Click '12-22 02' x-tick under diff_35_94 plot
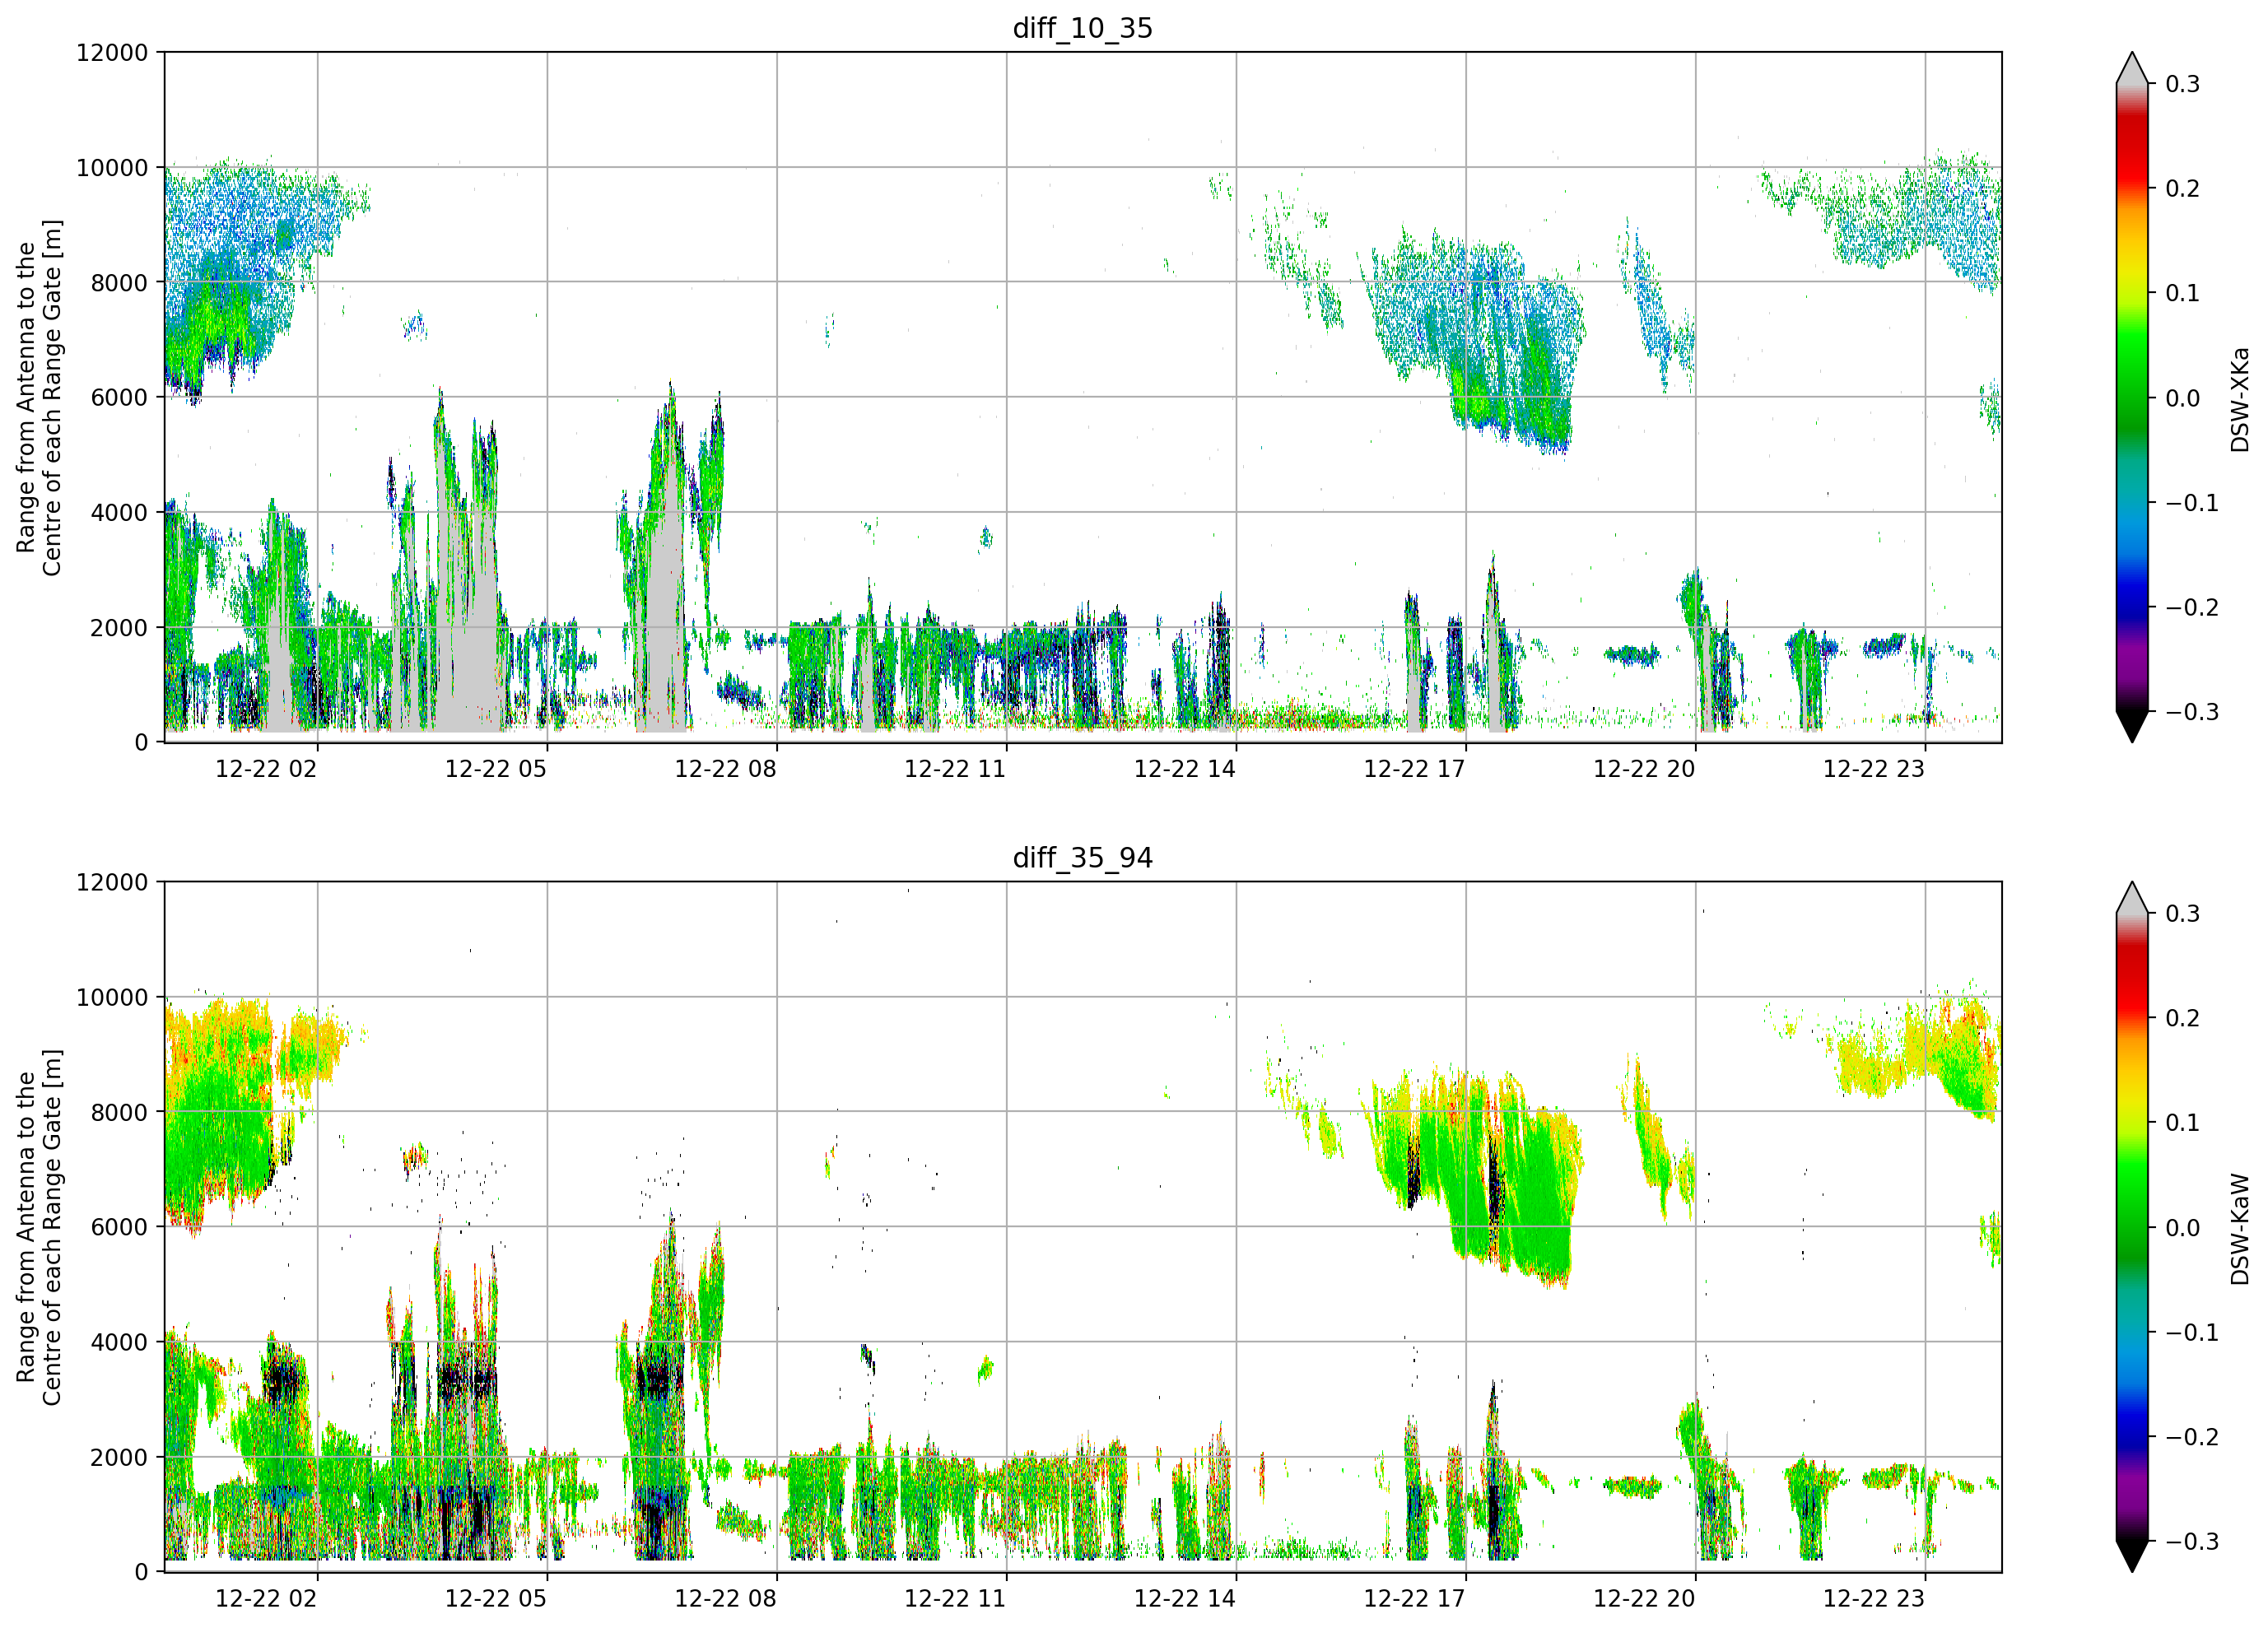The image size is (2268, 1628). (266, 1599)
